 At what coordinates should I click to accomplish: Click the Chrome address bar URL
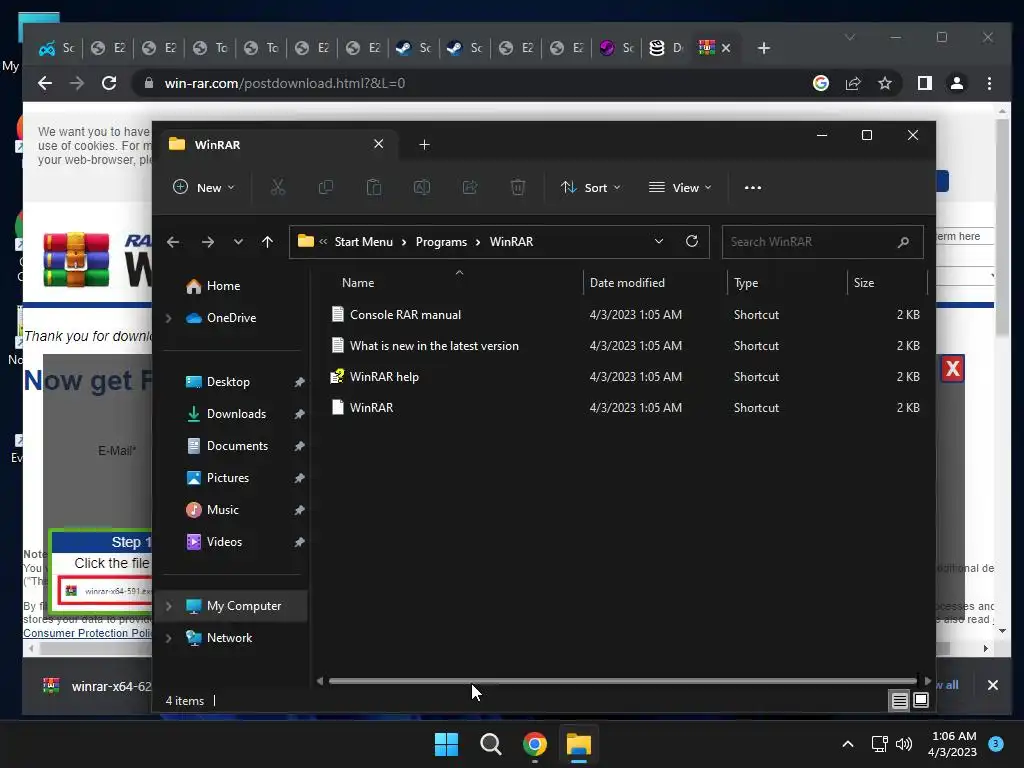point(285,83)
